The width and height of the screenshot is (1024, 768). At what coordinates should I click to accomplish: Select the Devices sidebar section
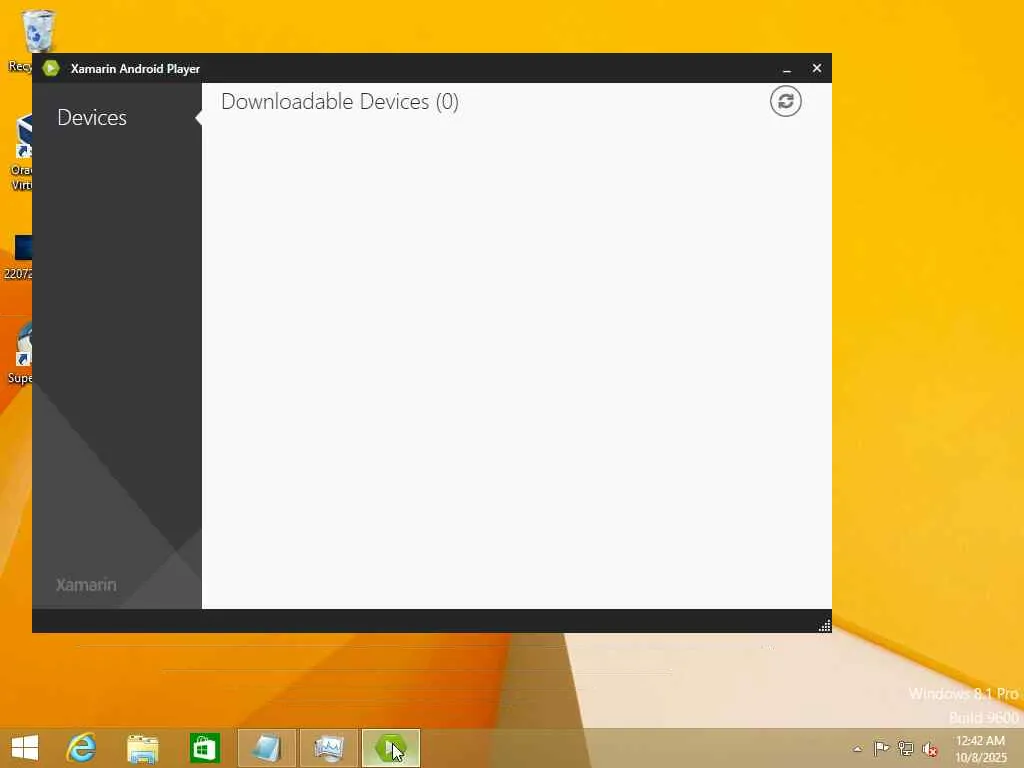click(x=92, y=118)
